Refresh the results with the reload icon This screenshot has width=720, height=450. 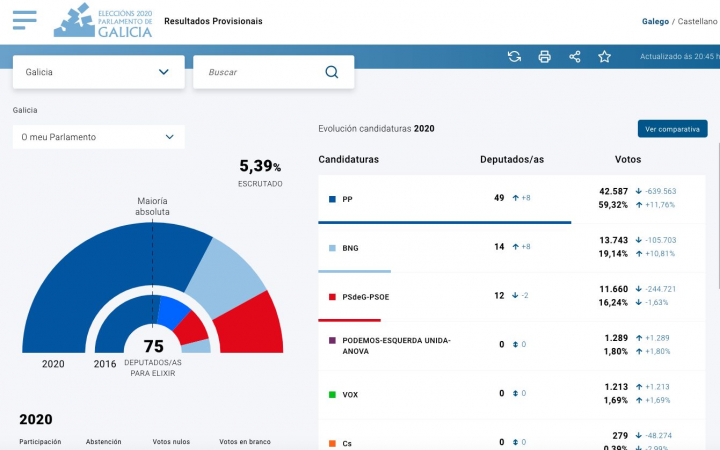[x=514, y=57]
